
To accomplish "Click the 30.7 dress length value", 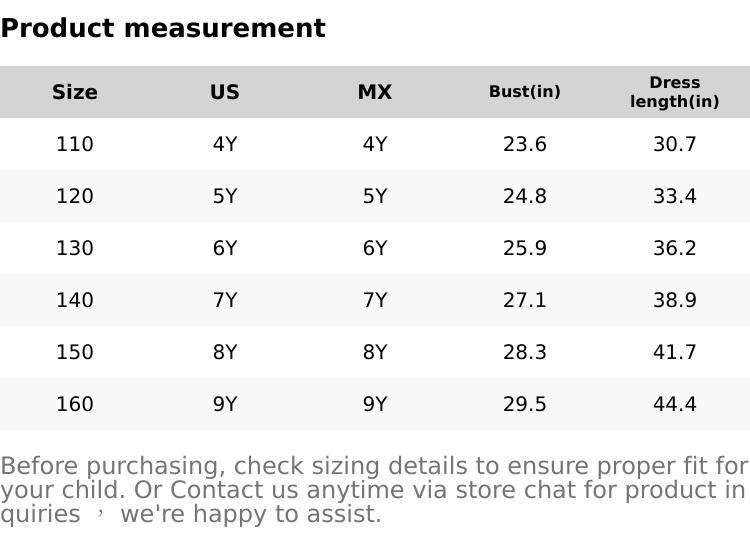I will point(675,144).
